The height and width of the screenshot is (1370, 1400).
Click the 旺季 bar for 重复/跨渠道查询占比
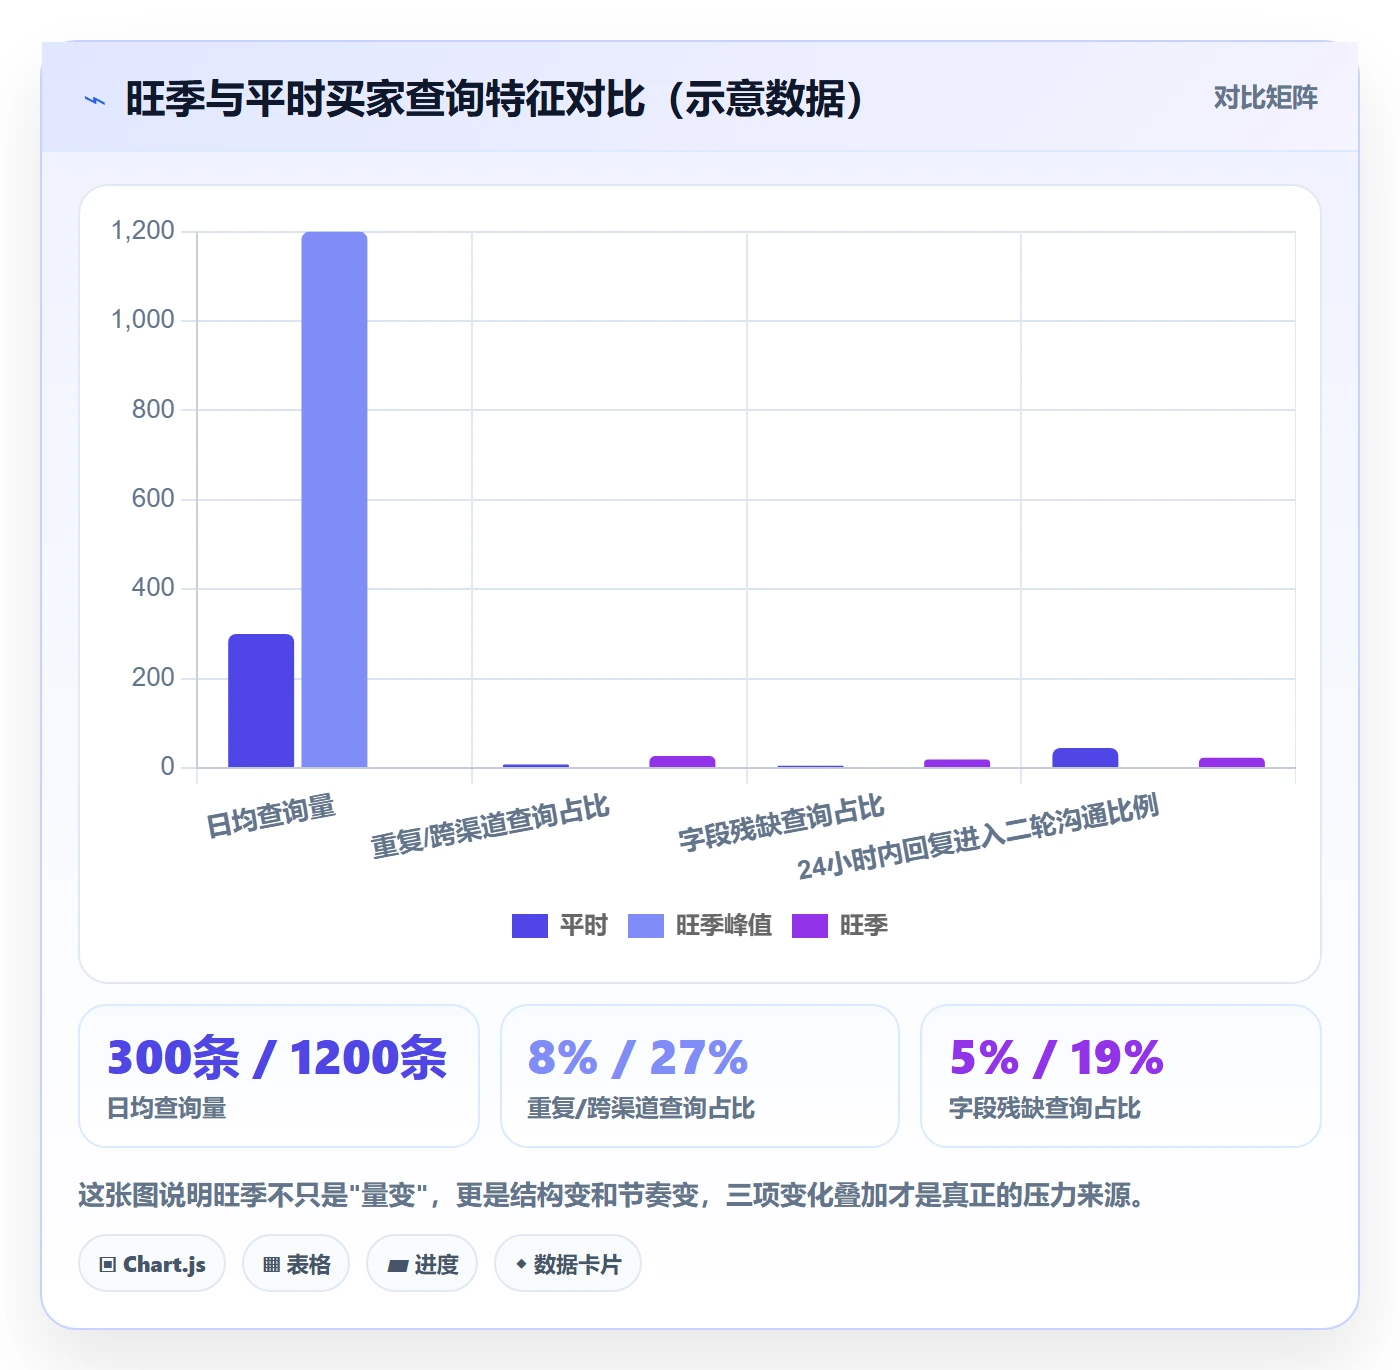[x=682, y=762]
